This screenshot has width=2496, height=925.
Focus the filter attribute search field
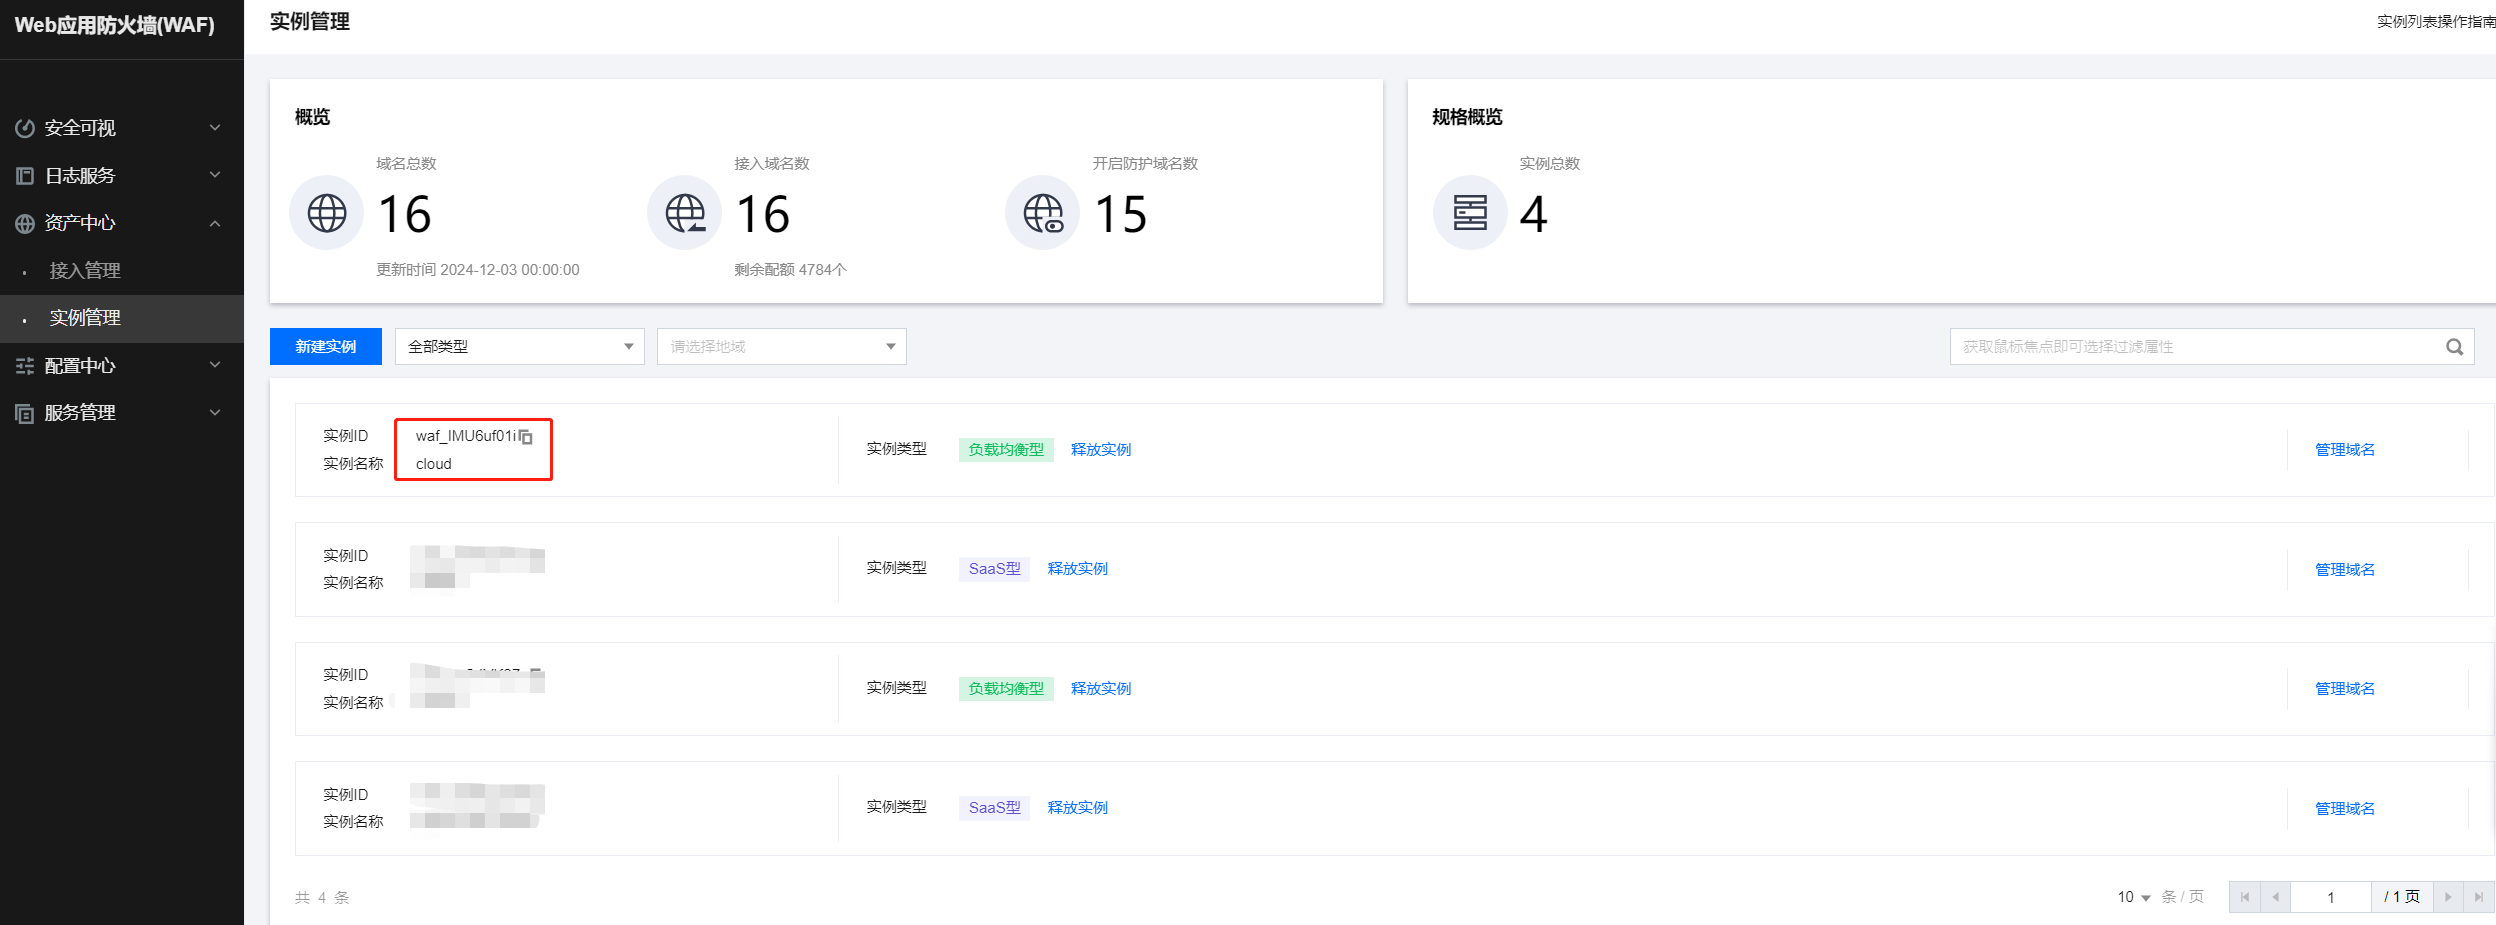coord(2195,347)
